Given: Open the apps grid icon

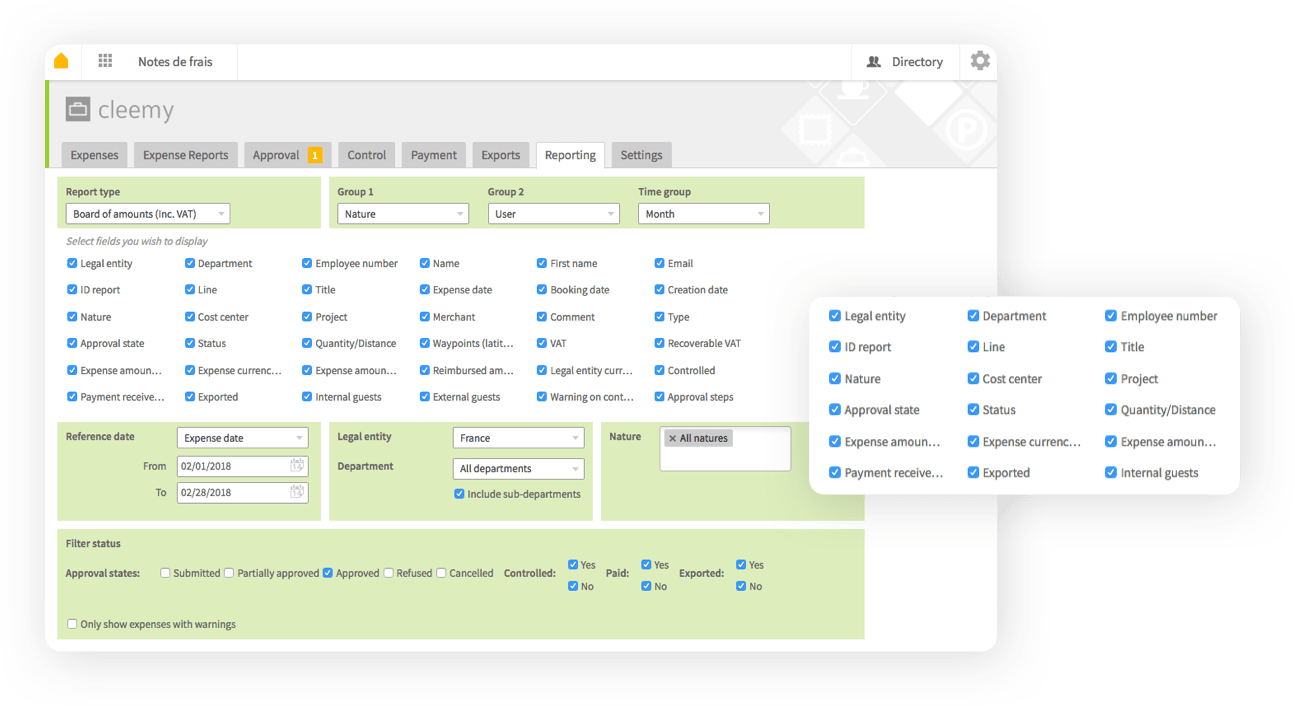Looking at the screenshot, I should click(x=105, y=61).
